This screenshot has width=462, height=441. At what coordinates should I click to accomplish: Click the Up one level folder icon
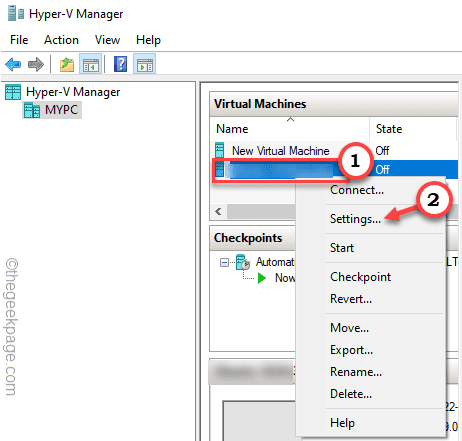click(67, 64)
